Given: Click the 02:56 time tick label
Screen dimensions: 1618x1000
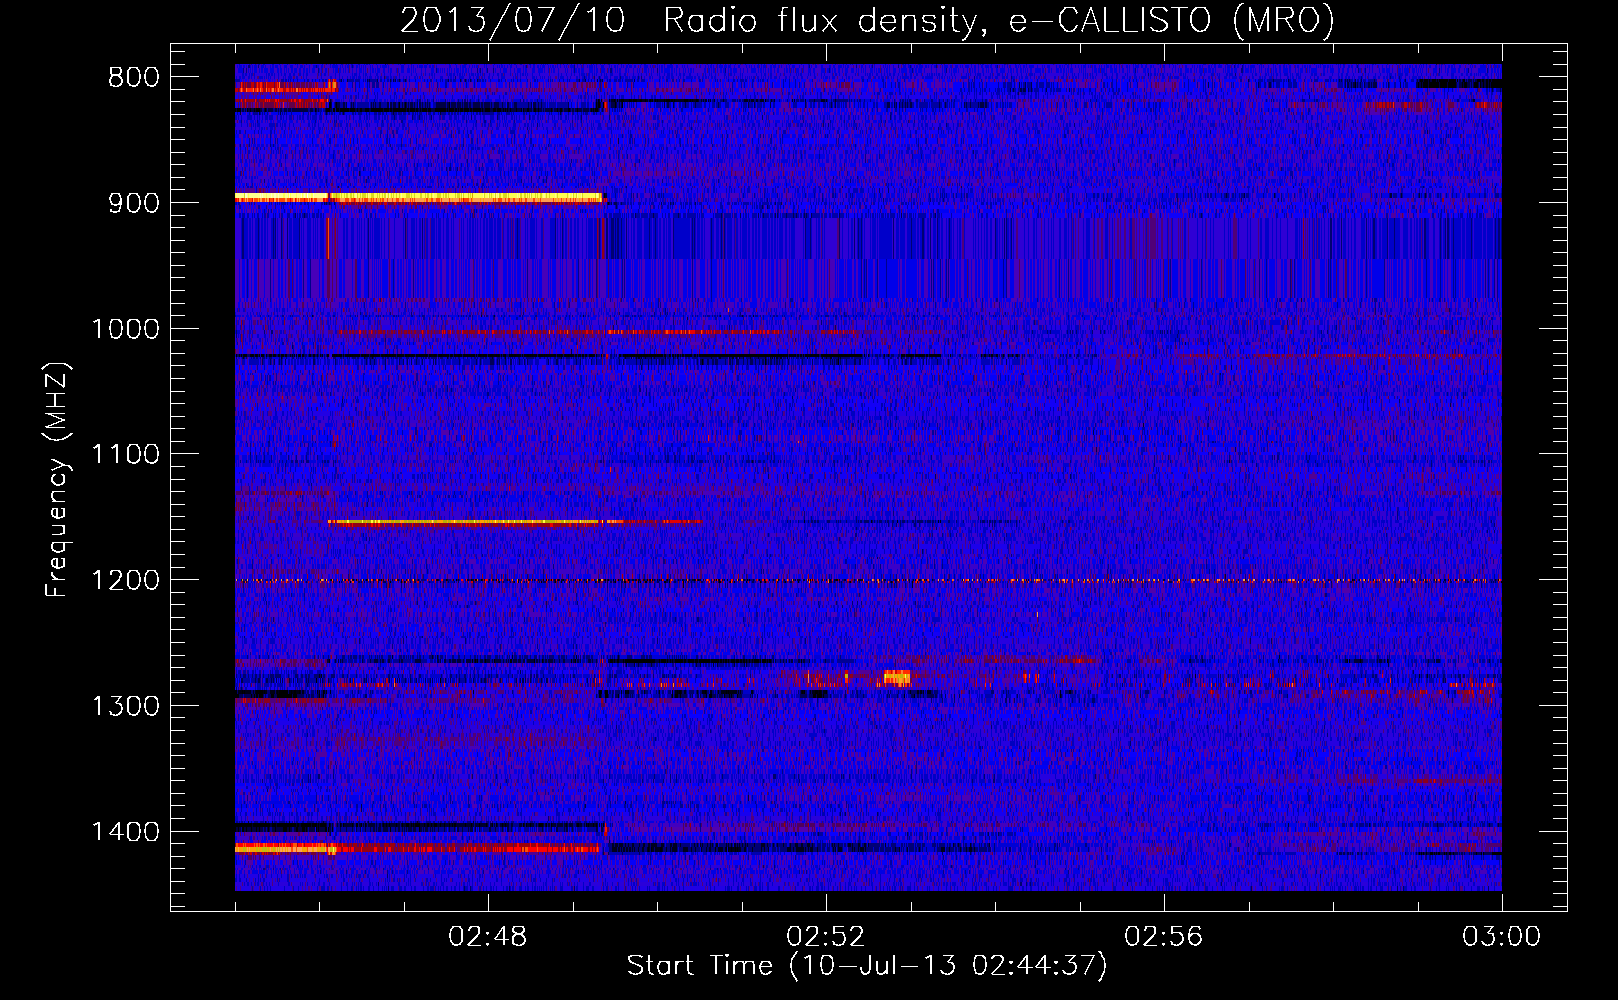Looking at the screenshot, I should (1164, 937).
